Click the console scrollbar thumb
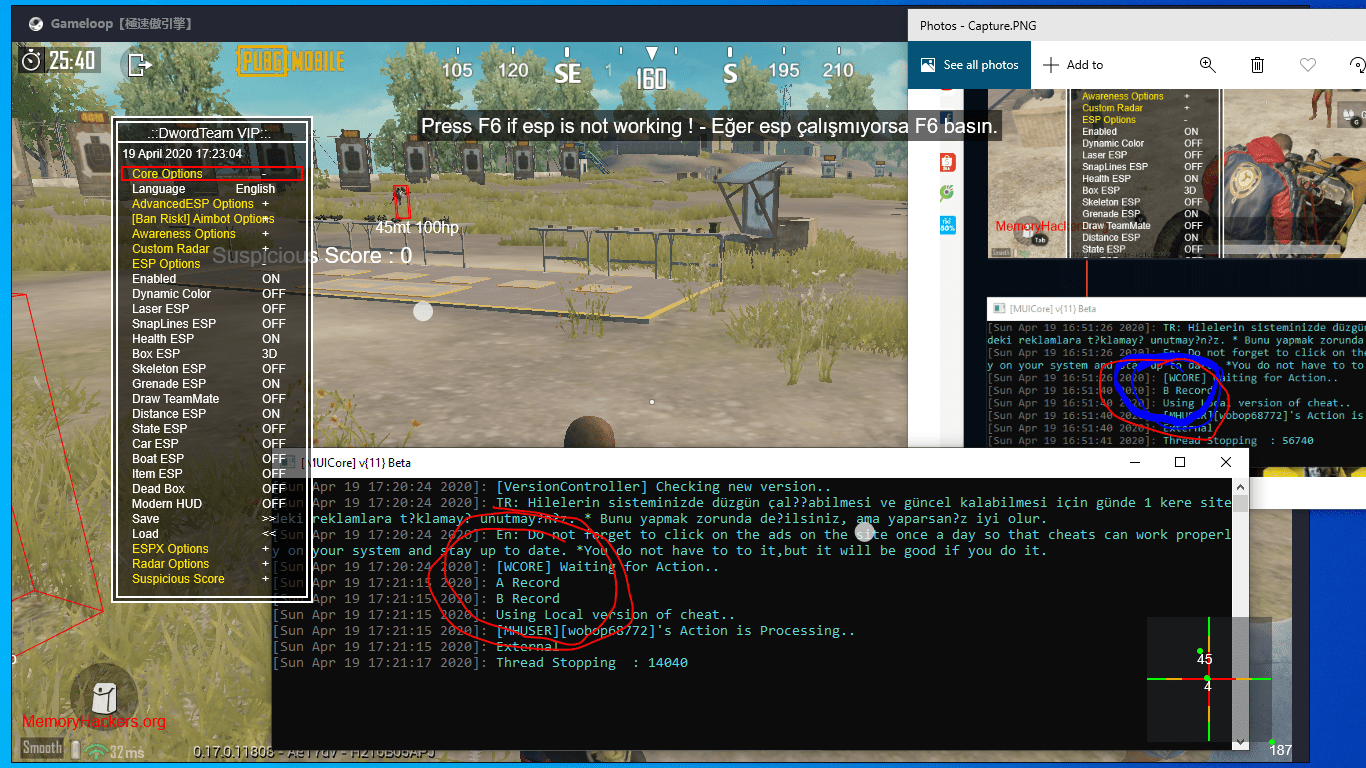 [x=1240, y=504]
